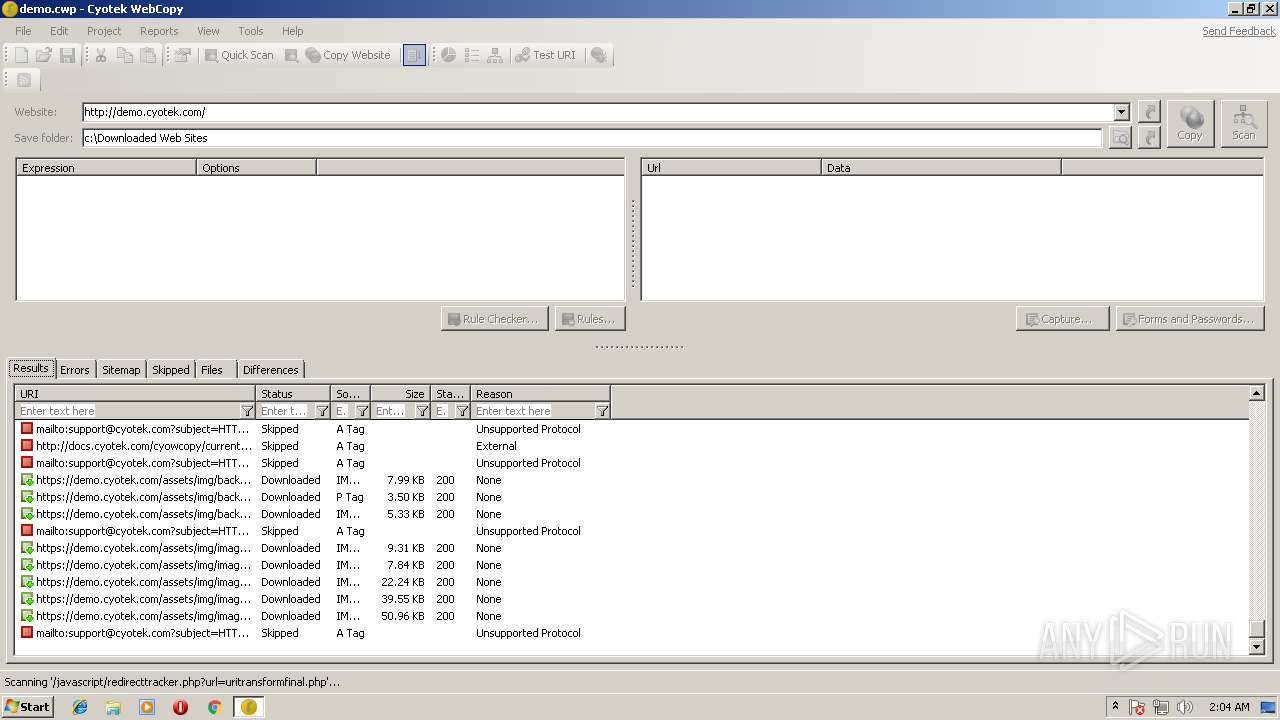This screenshot has height=720, width=1280.
Task: Click the Open project folder icon
Action: [x=44, y=55]
